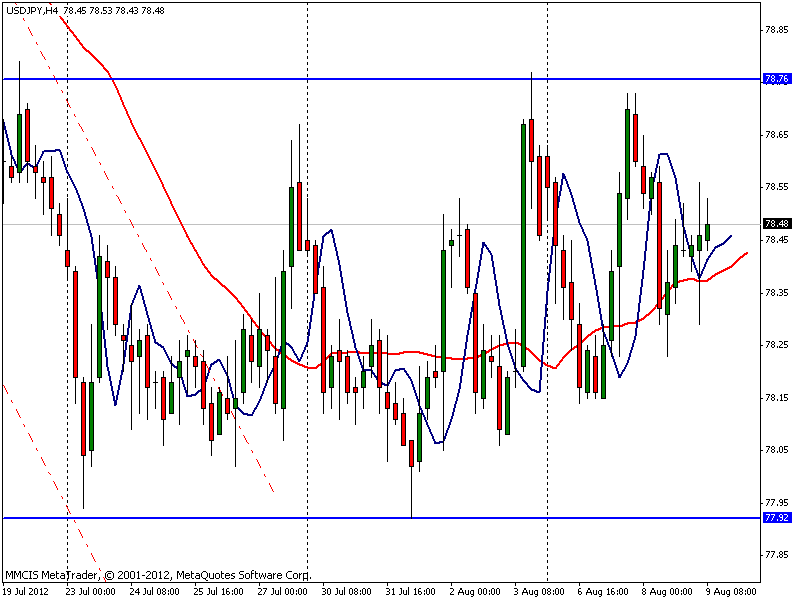800x600 pixels.
Task: Click the 30 Jul 08:00 time label
Action: pos(346,591)
